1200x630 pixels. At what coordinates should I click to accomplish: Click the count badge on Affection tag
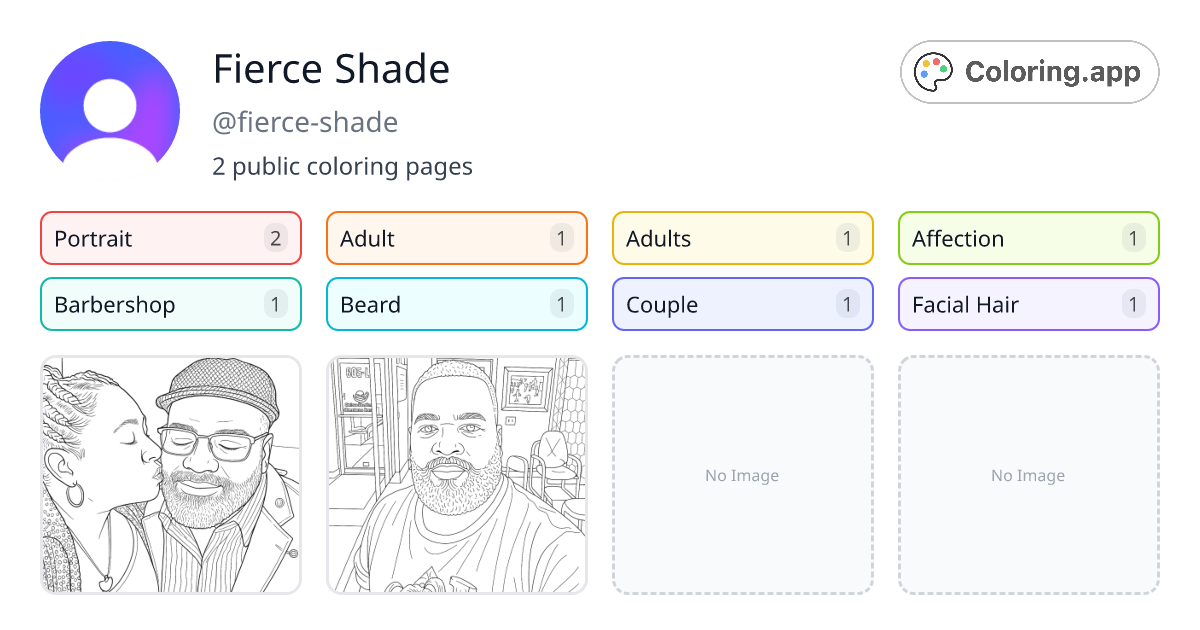coord(1133,238)
